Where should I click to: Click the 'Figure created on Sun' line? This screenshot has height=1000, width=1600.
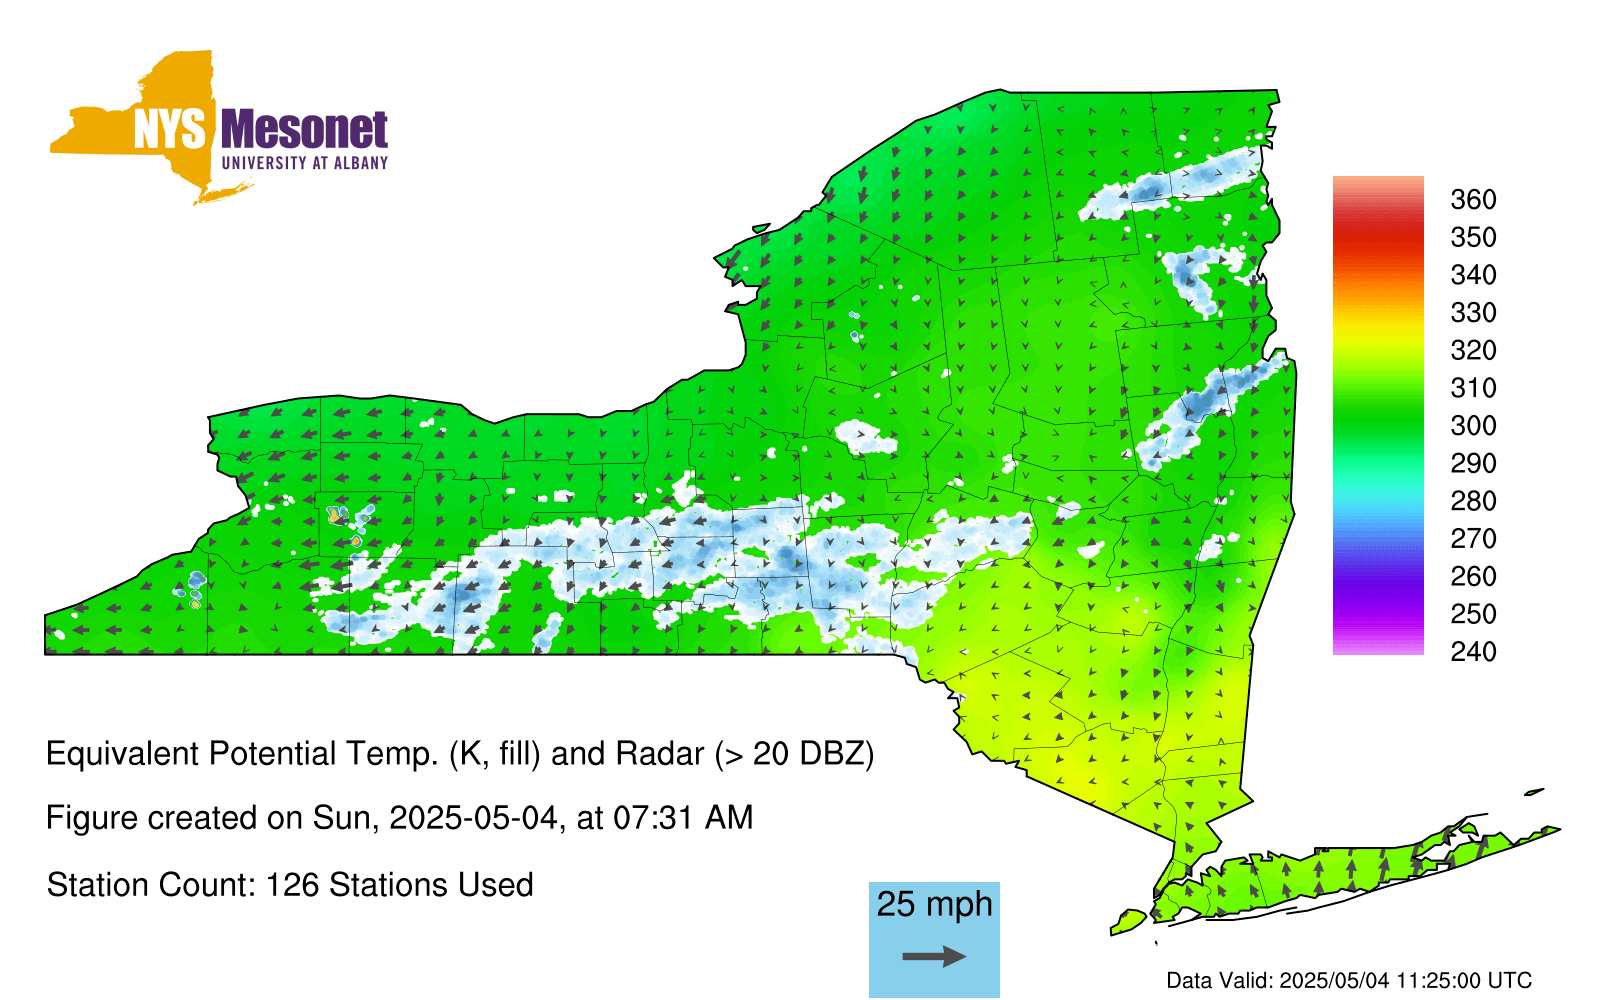pos(400,818)
